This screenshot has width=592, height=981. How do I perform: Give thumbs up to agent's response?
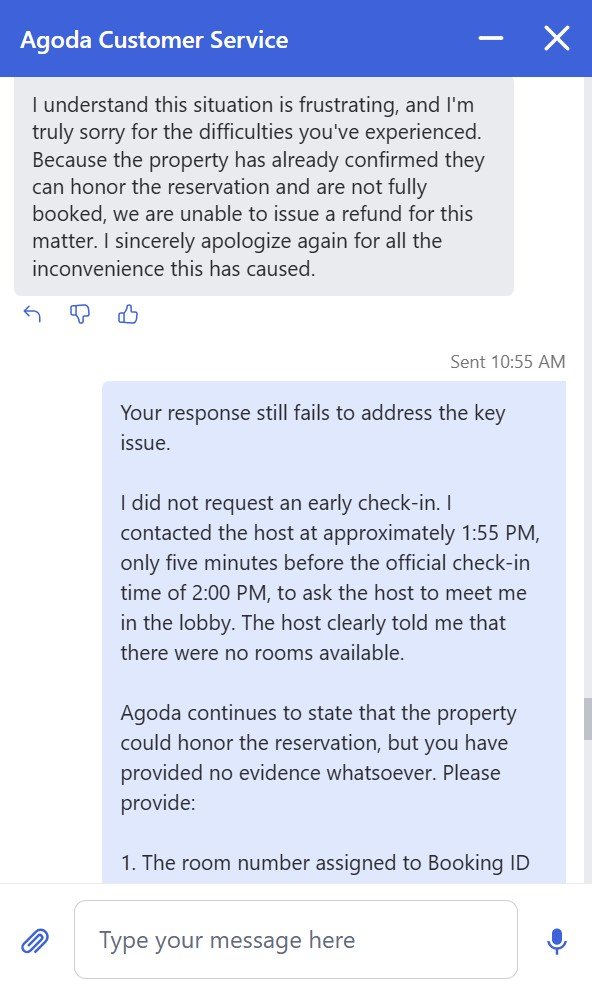128,314
